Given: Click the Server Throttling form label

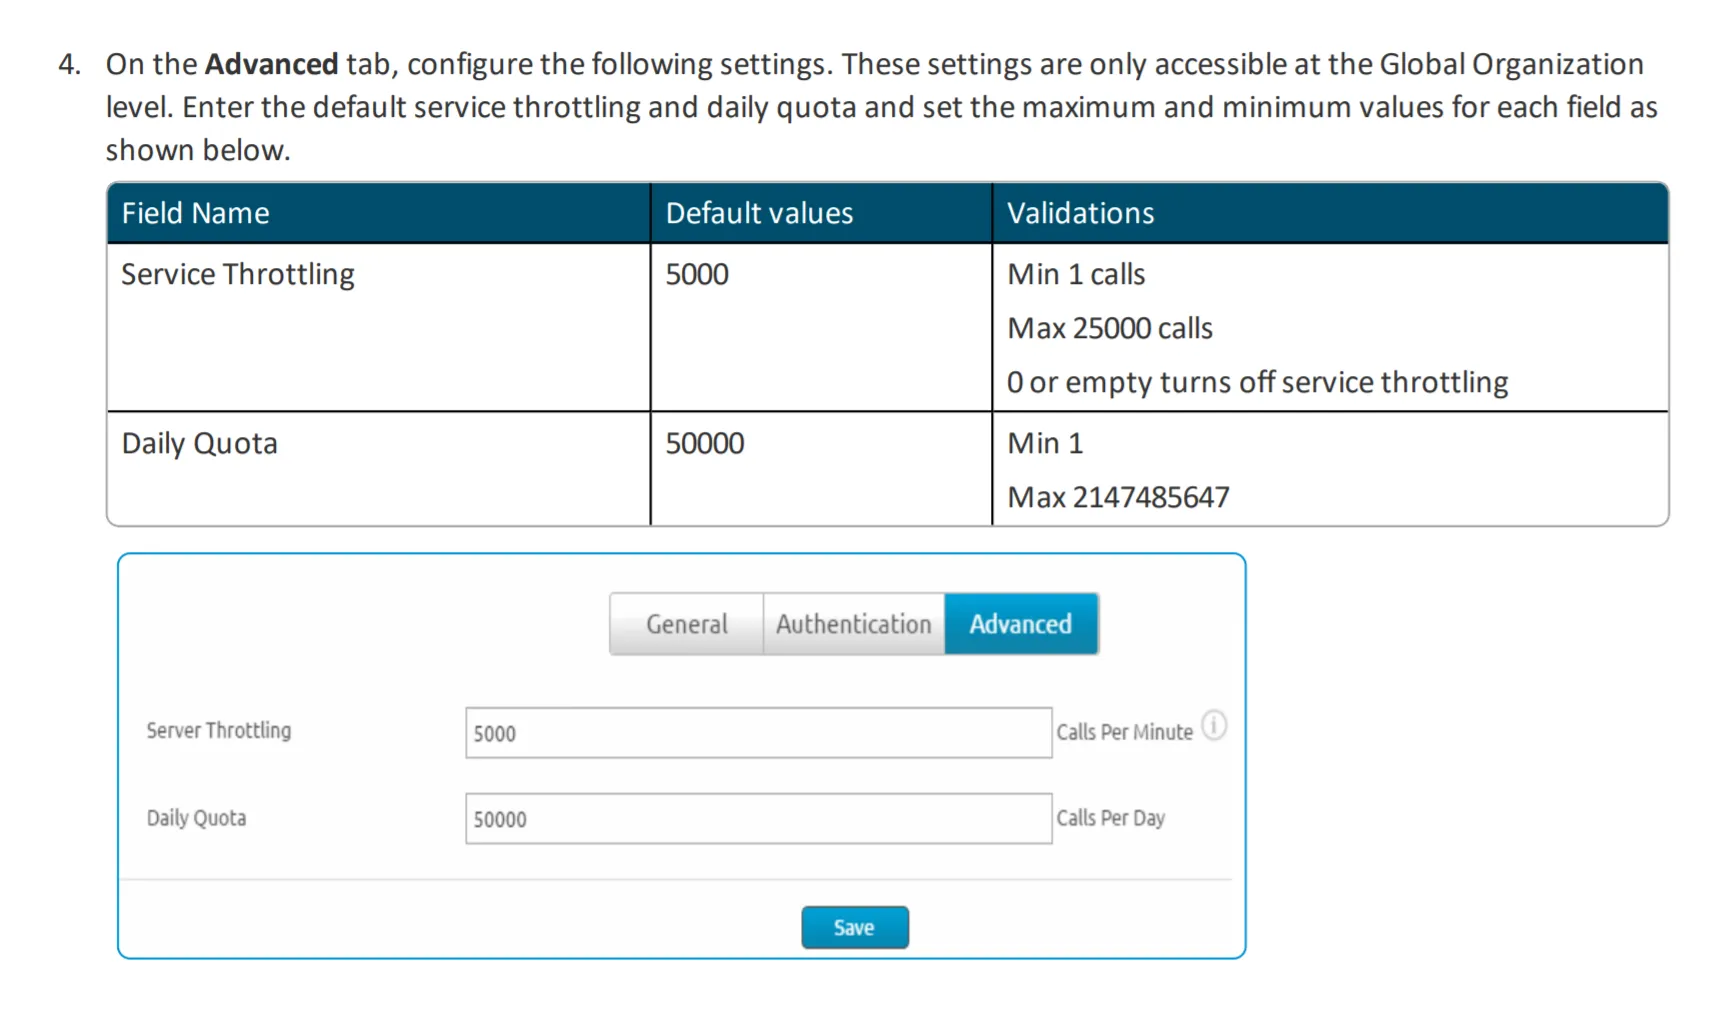Looking at the screenshot, I should pos(219,731).
